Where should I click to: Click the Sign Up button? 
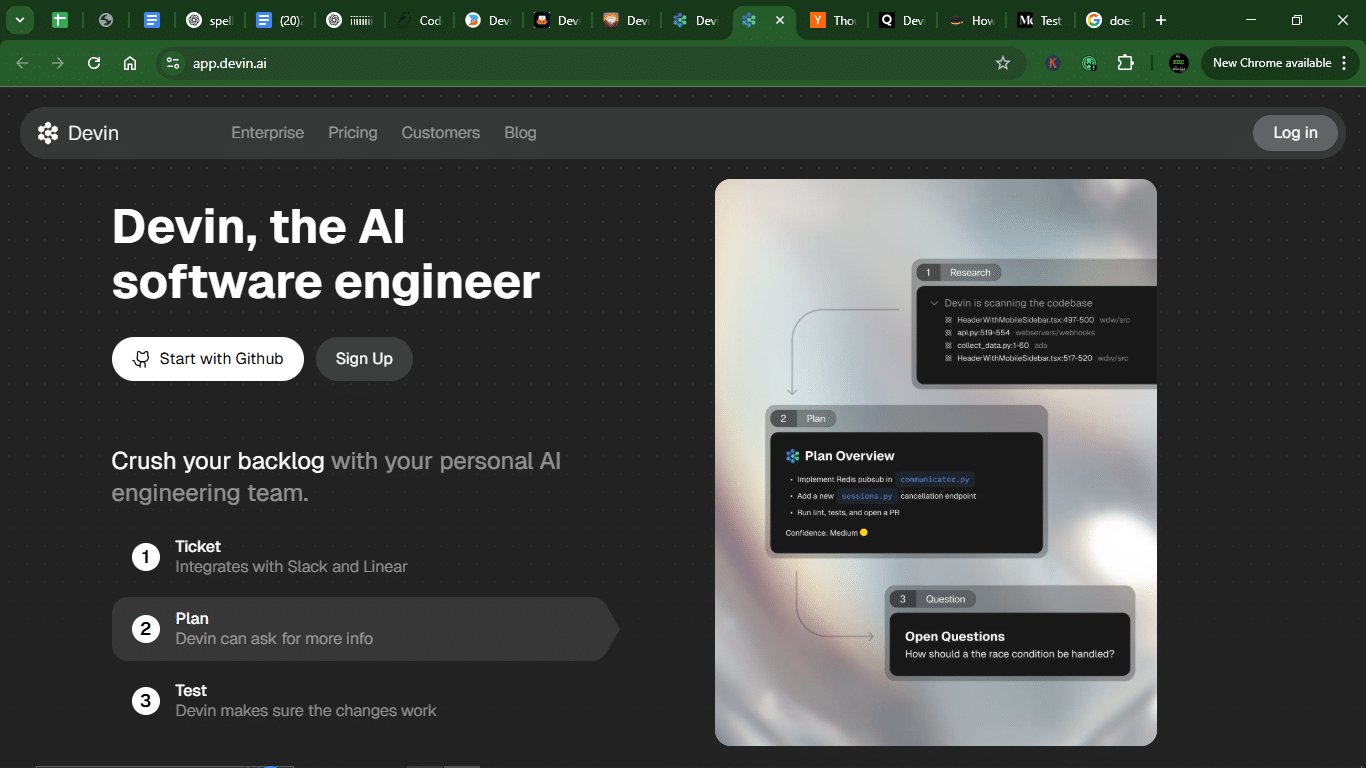click(364, 359)
